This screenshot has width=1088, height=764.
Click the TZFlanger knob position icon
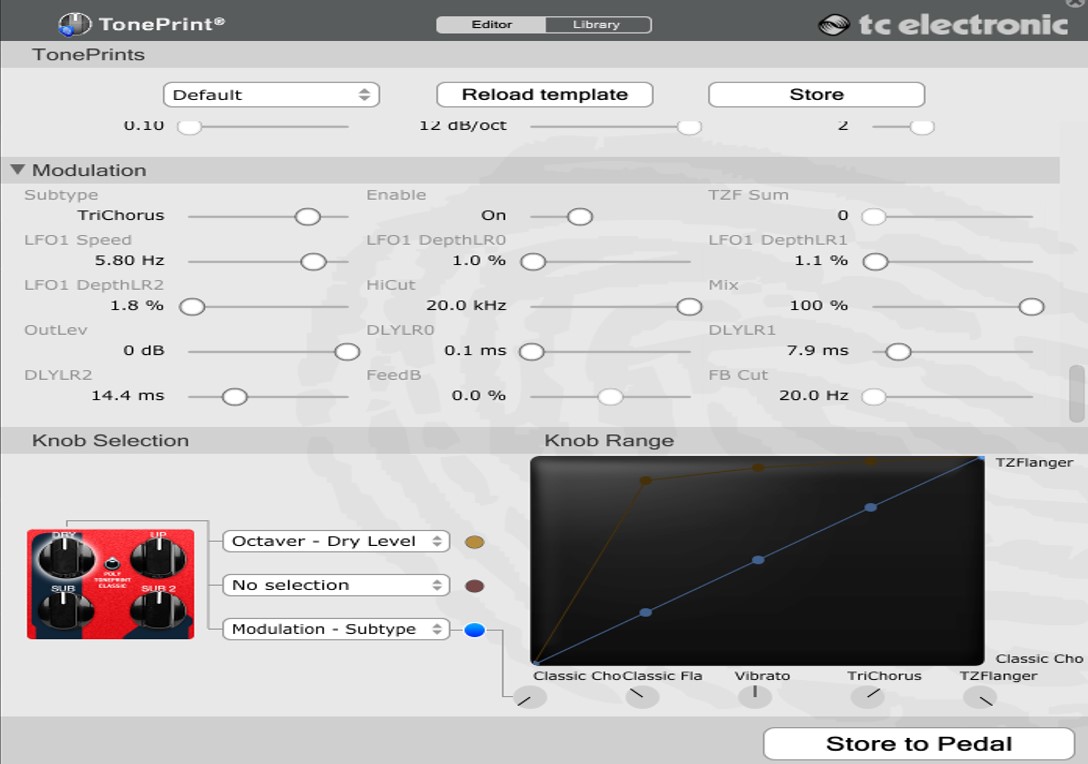(984, 697)
